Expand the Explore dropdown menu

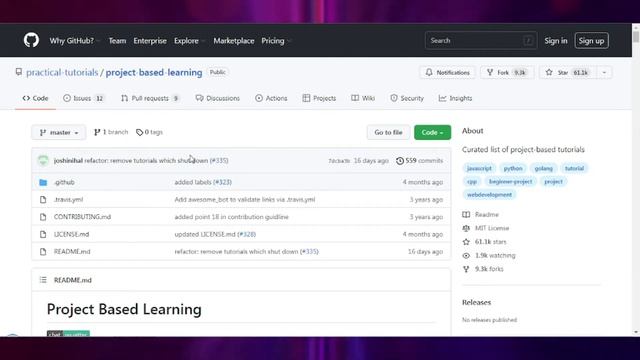pyautogui.click(x=189, y=41)
